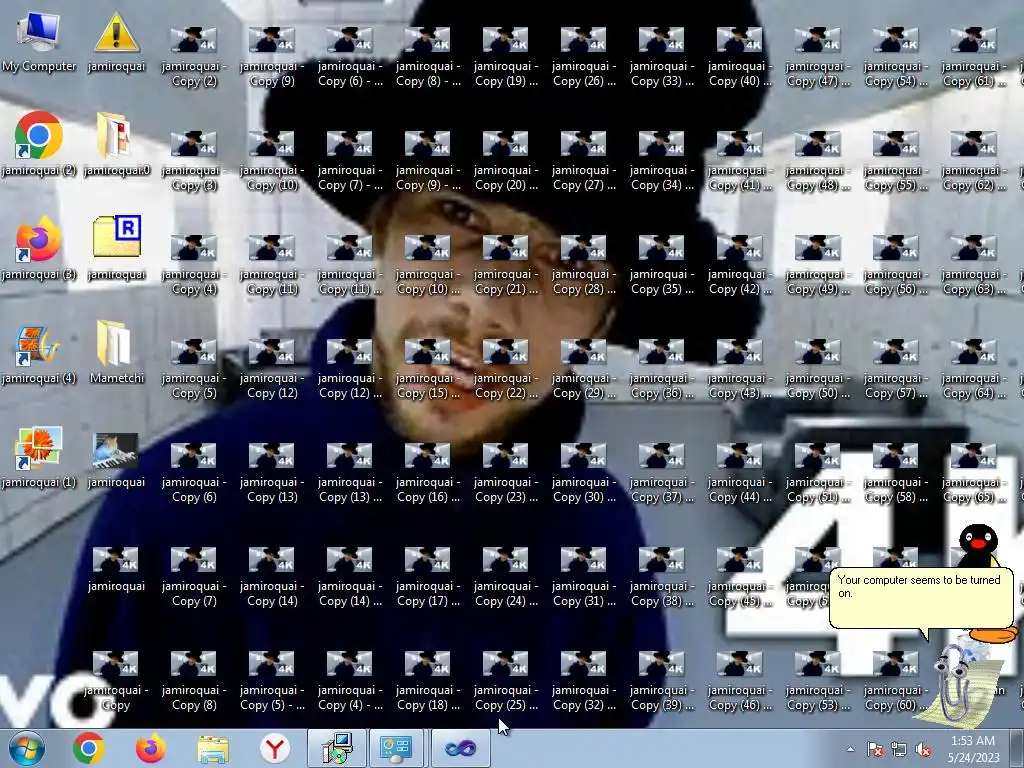Open the My Computer desktop icon

point(39,43)
